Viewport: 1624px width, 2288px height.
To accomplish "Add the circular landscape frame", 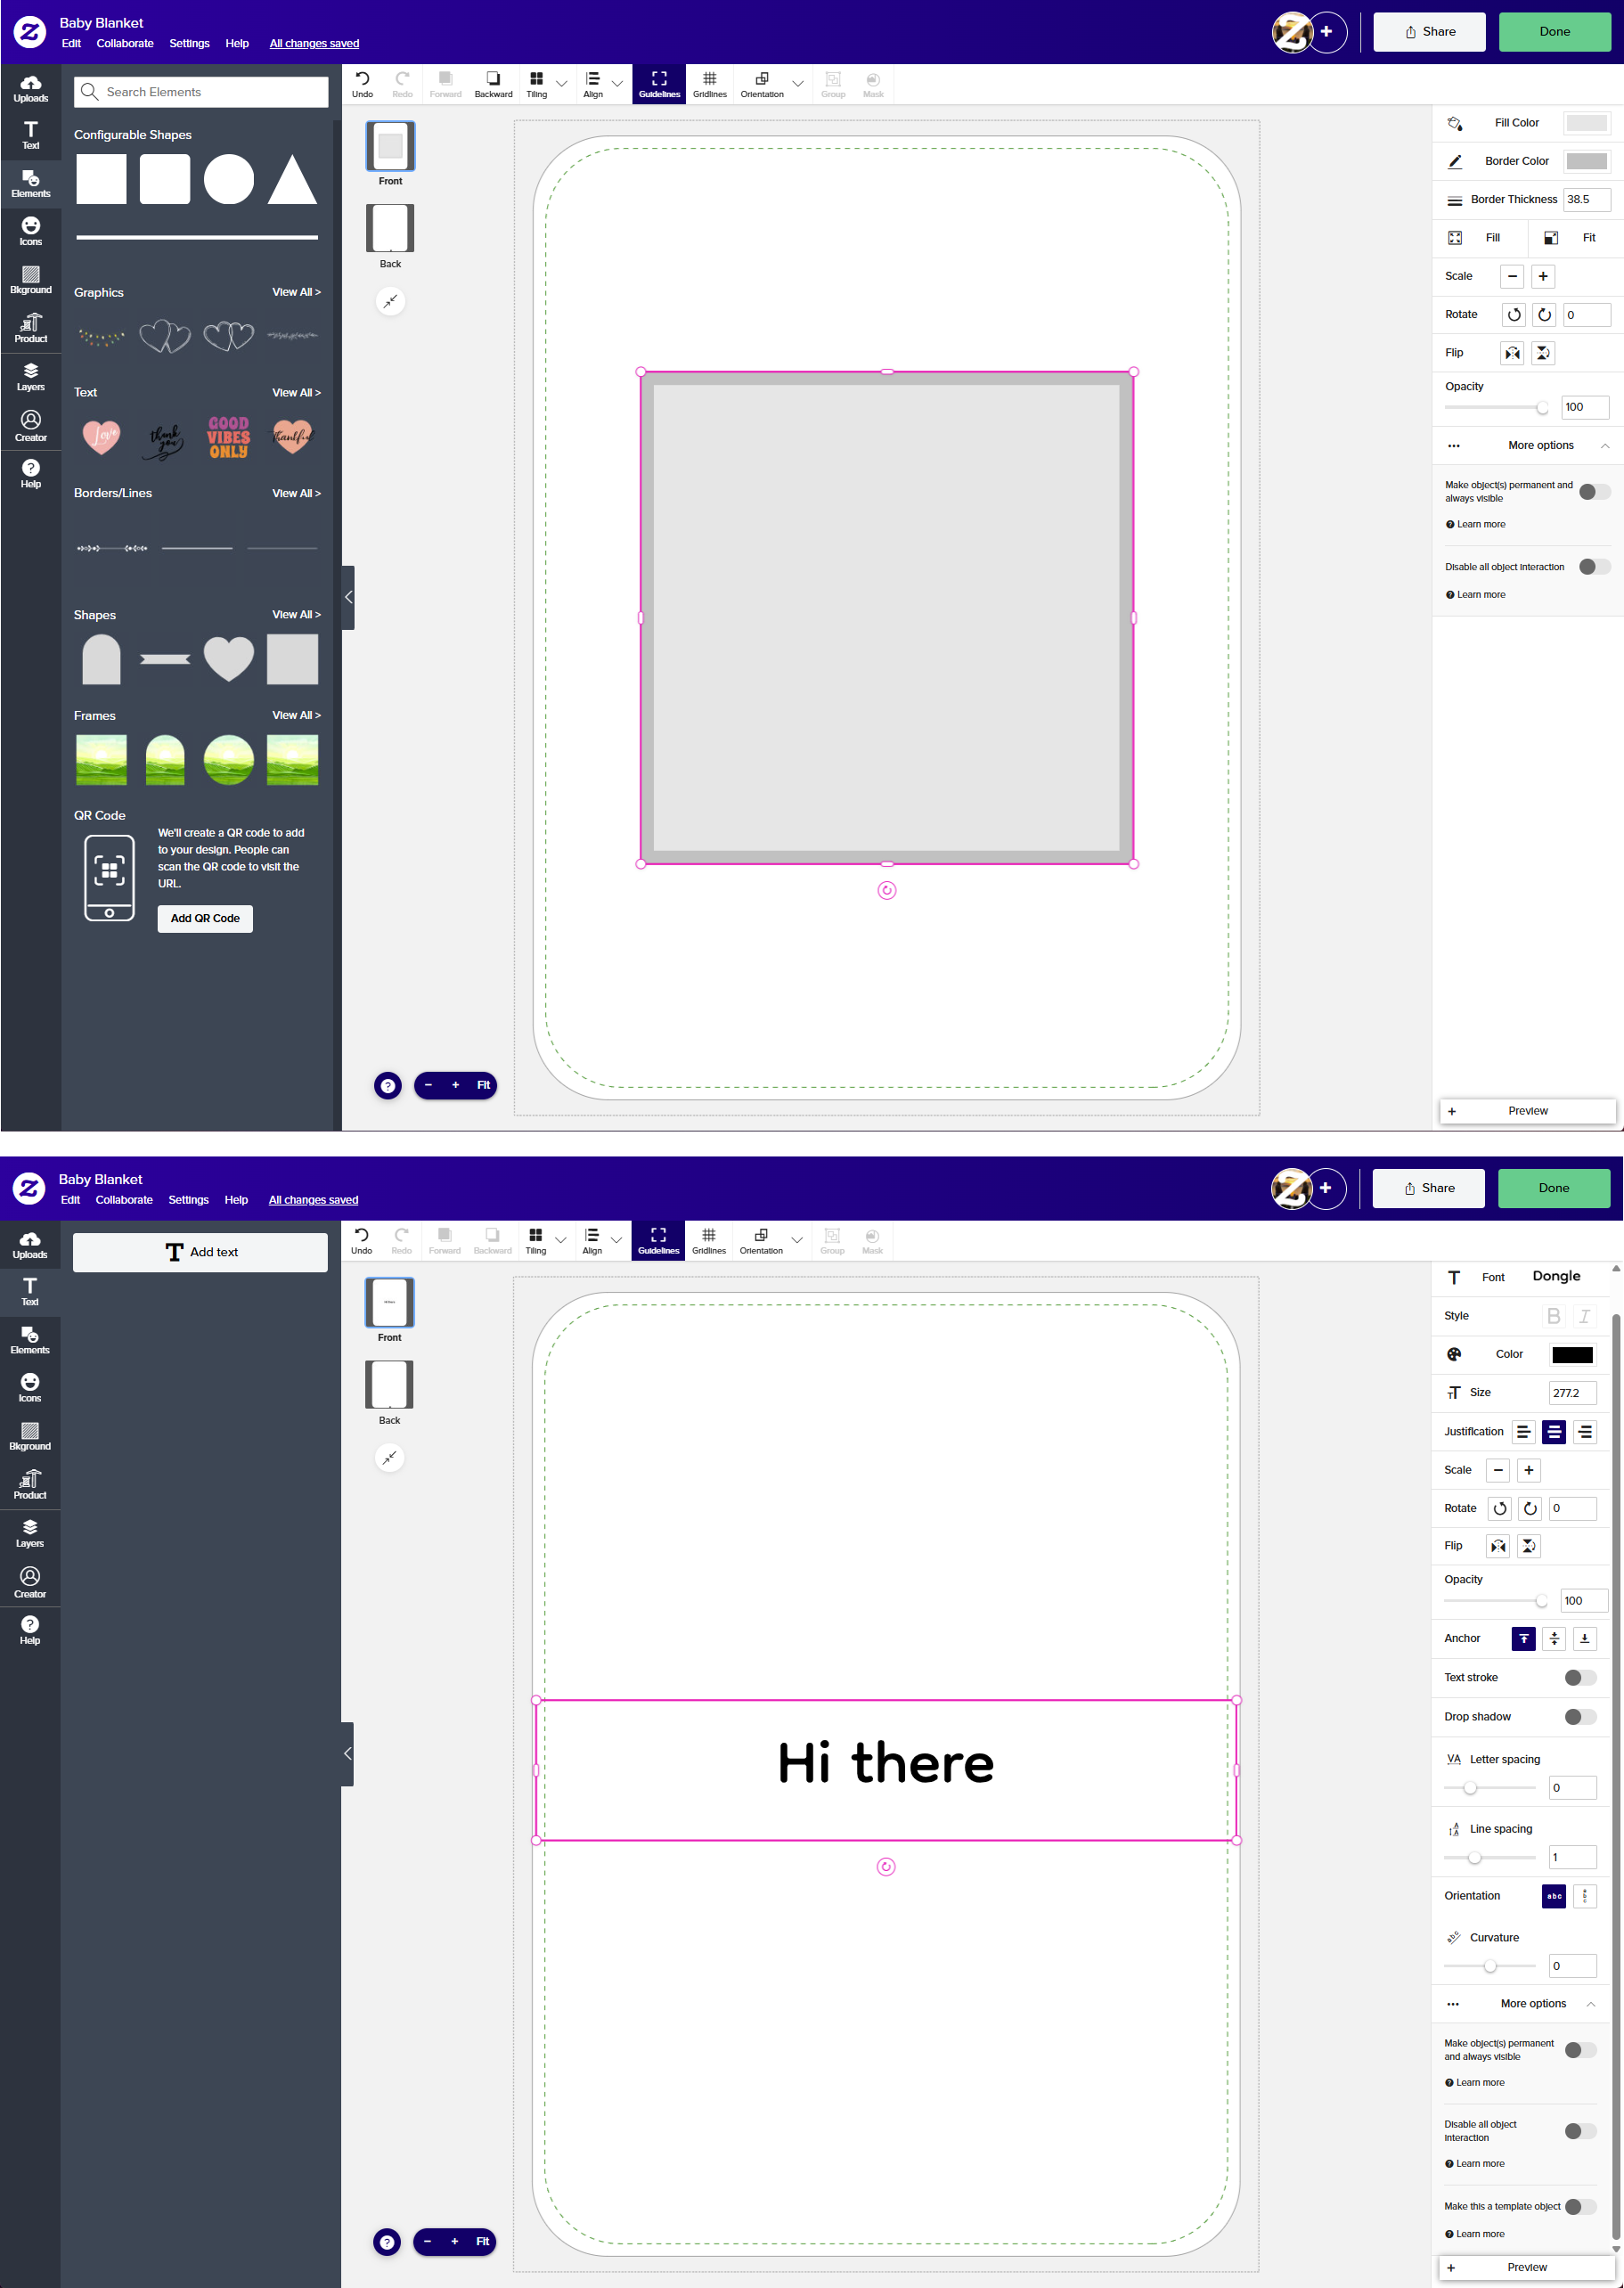I will 229,760.
